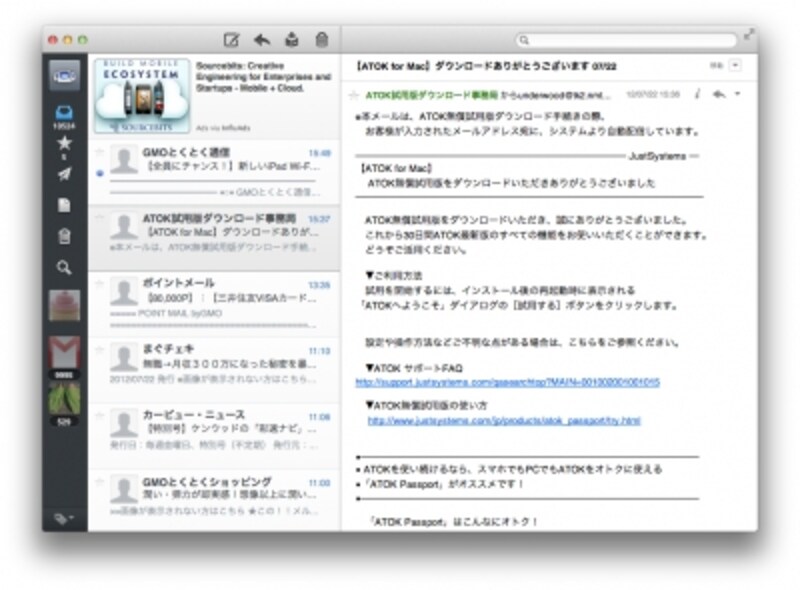This screenshot has width=800, height=590.
Task: Click the sender name ATOK試用版ダウンロード事務局 in the header
Action: point(431,95)
